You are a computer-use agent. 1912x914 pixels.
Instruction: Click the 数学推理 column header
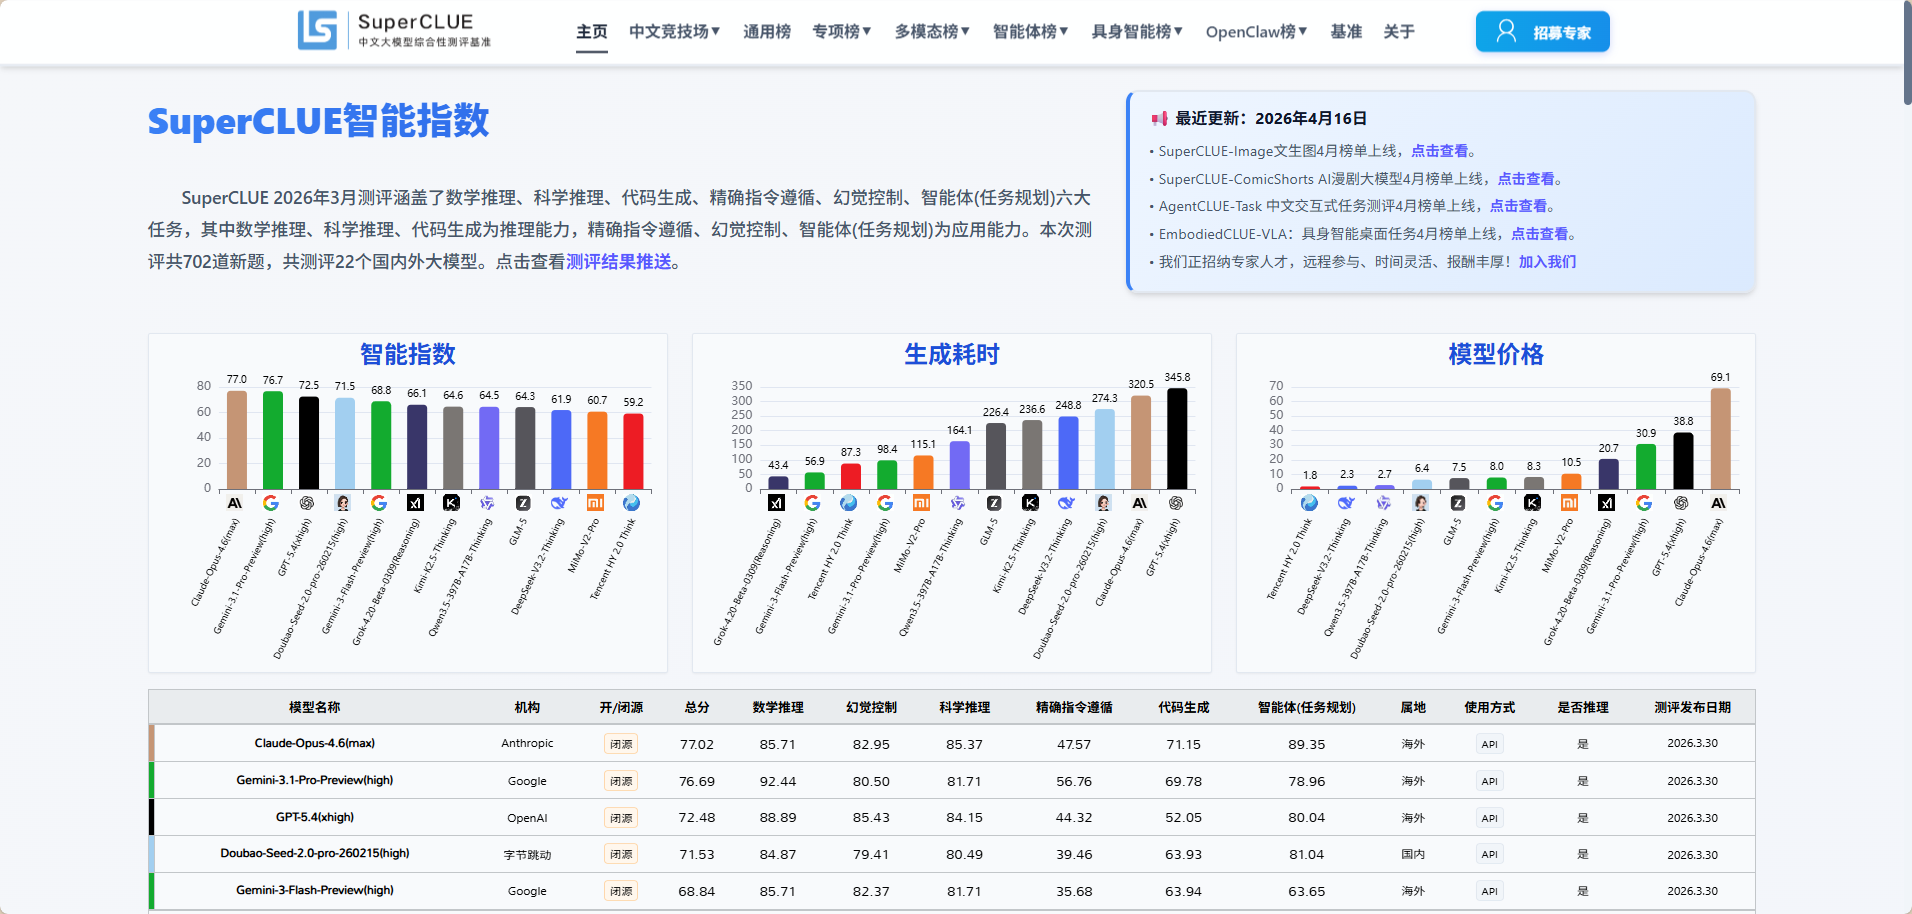pyautogui.click(x=778, y=708)
